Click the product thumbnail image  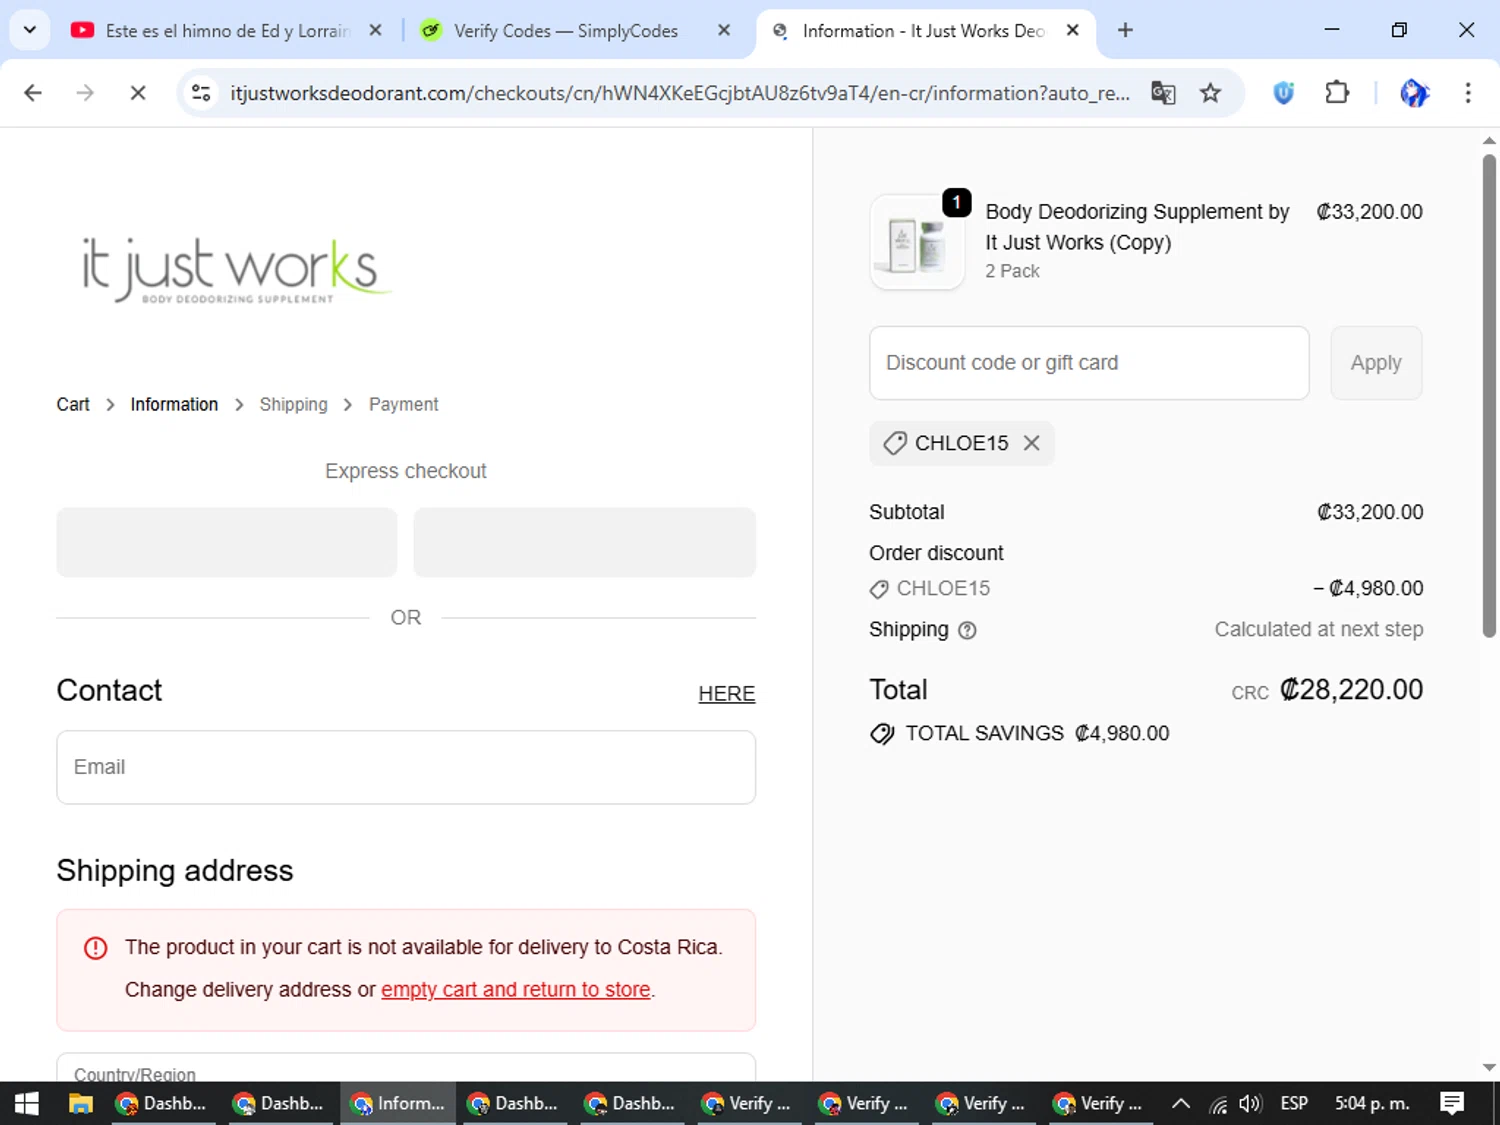pos(917,243)
